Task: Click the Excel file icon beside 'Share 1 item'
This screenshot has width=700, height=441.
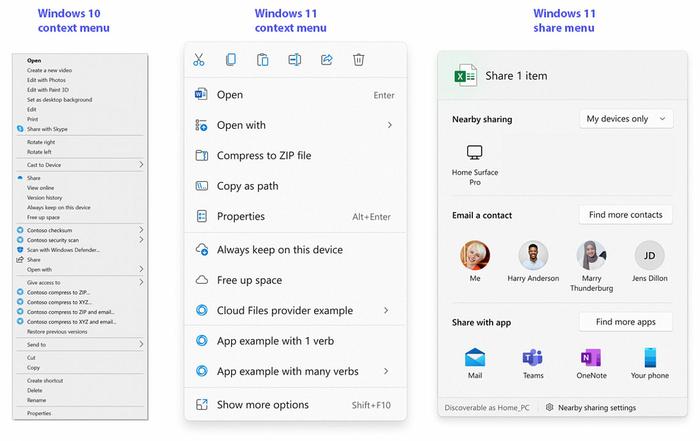Action: pos(465,76)
